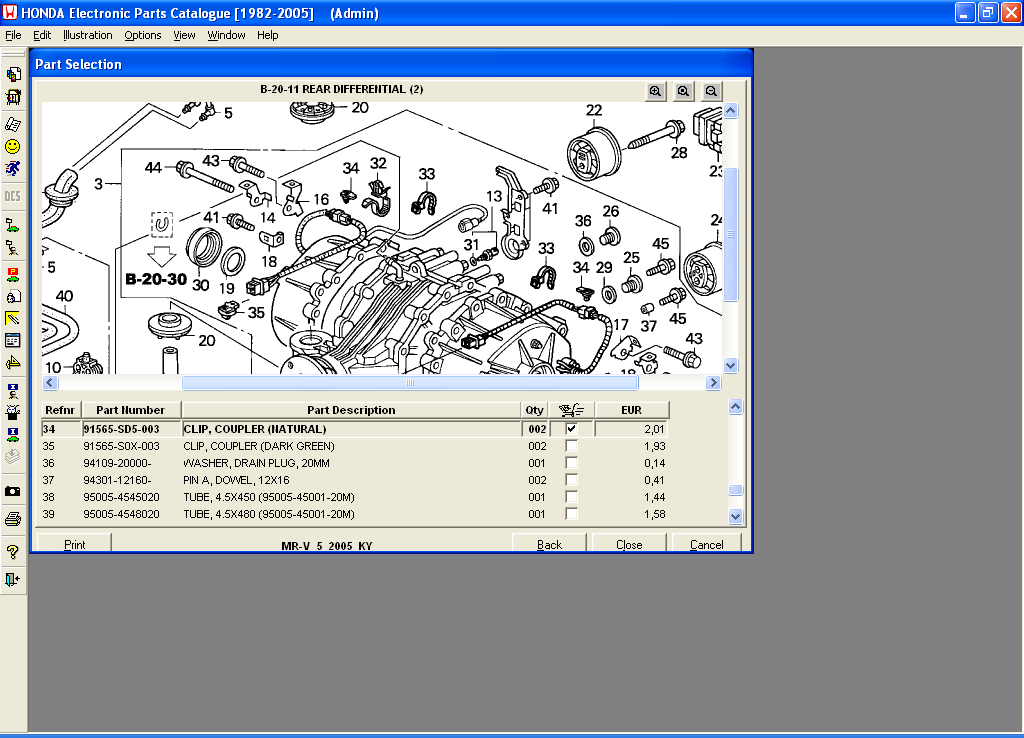Click the illustration scroll right arrow
Image resolution: width=1024 pixels, height=738 pixels.
[x=713, y=383]
